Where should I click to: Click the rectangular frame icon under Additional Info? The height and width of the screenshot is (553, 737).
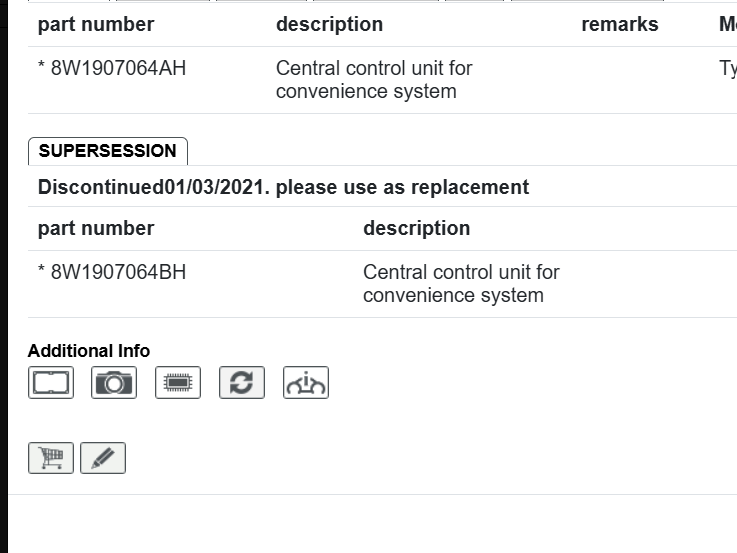pyautogui.click(x=51, y=382)
